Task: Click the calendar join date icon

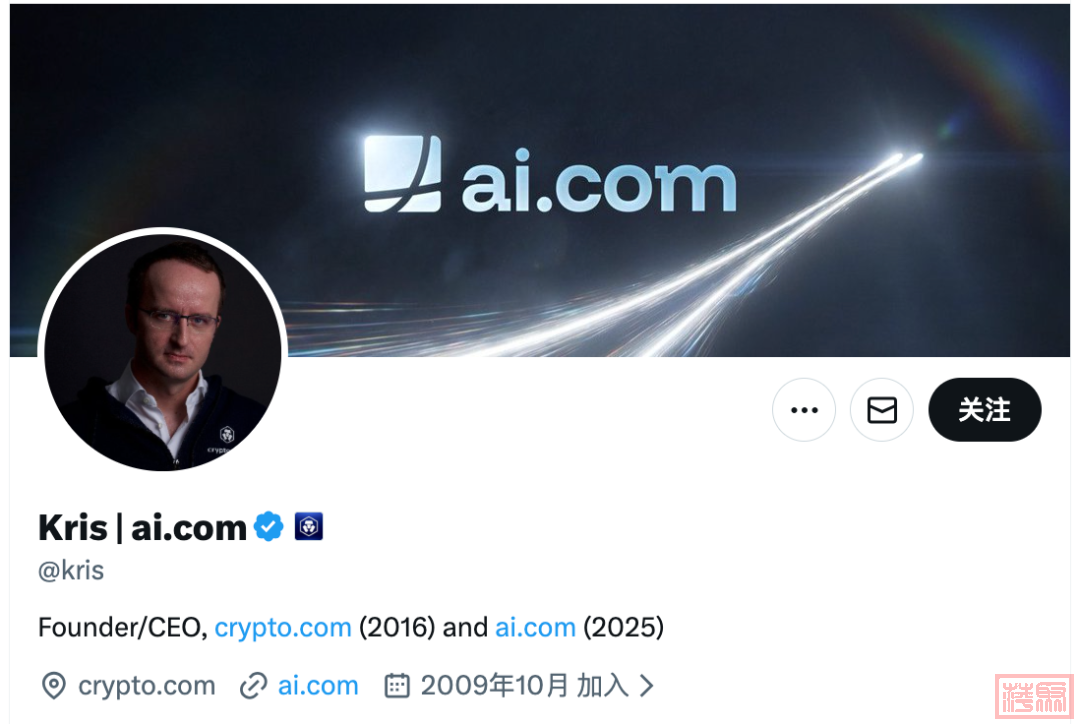Action: [397, 686]
